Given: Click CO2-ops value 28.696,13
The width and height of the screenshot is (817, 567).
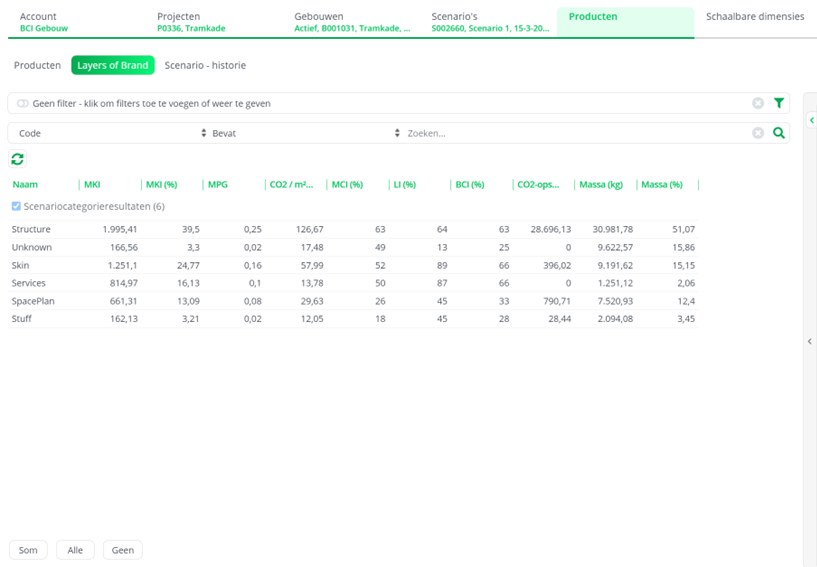Looking at the screenshot, I should [x=551, y=229].
